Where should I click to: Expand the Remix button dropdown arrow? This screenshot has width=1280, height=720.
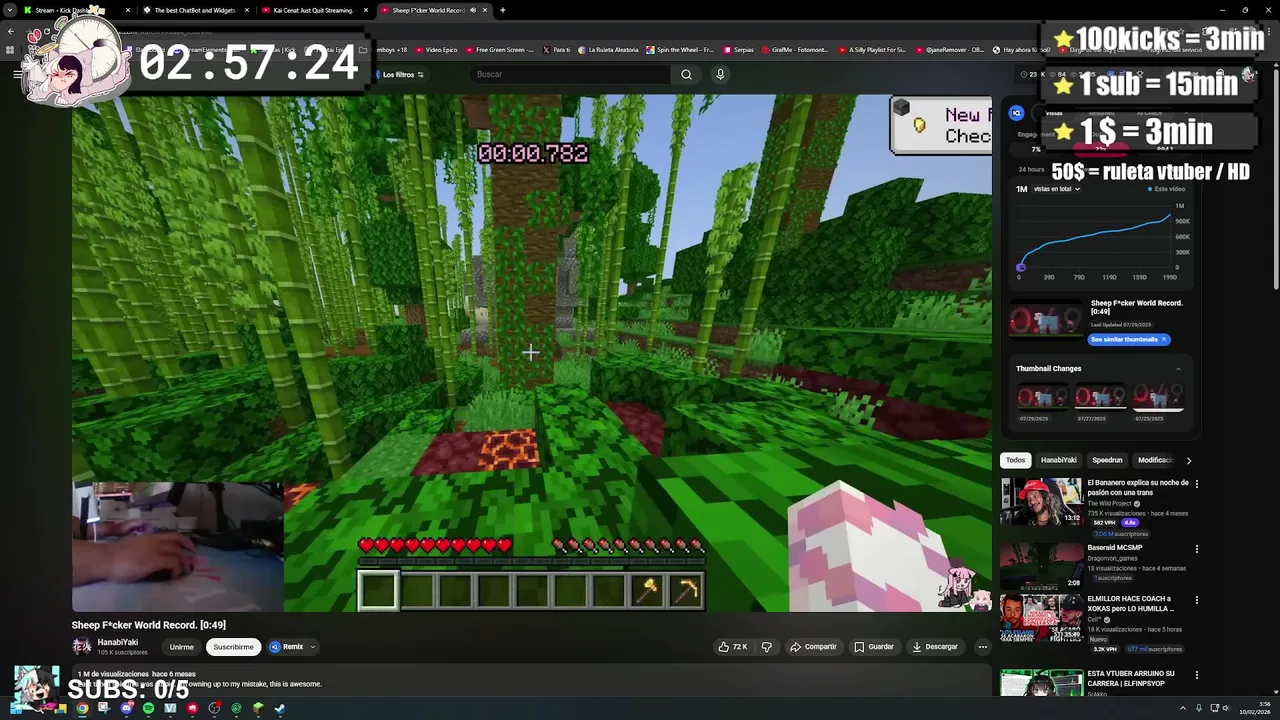coord(312,647)
